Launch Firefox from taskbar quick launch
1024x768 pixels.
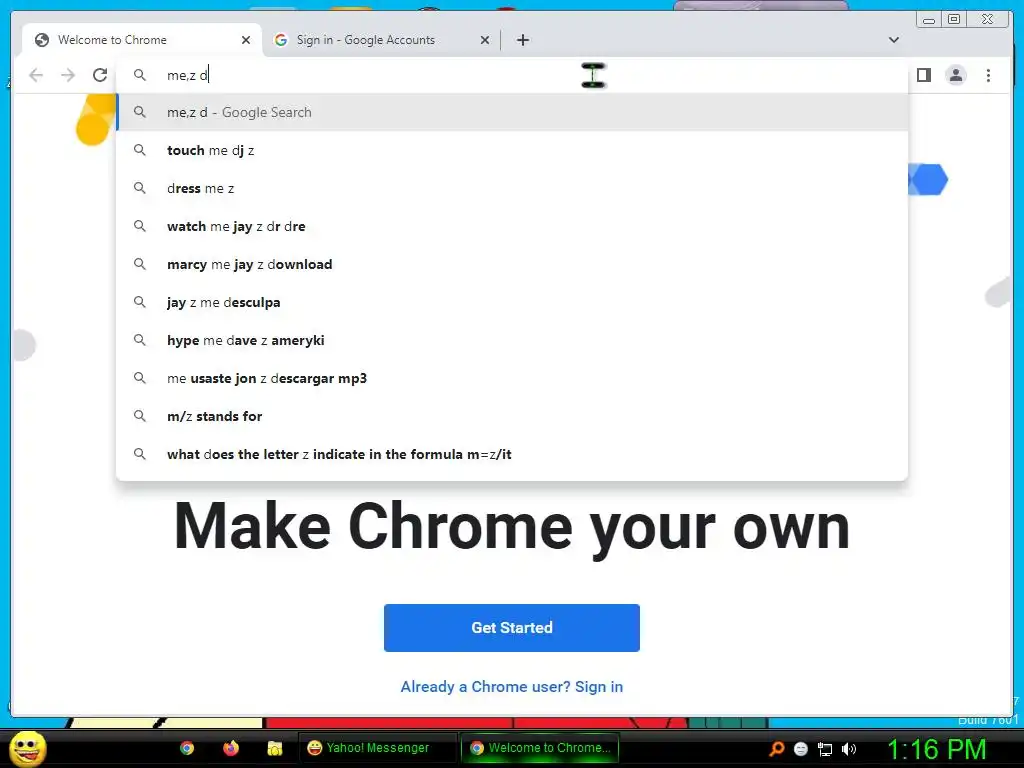coord(231,748)
